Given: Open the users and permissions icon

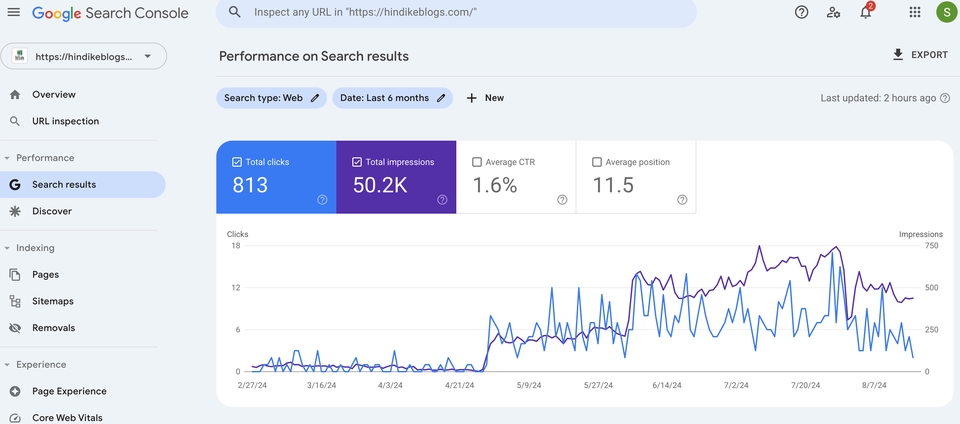Looking at the screenshot, I should (x=833, y=12).
